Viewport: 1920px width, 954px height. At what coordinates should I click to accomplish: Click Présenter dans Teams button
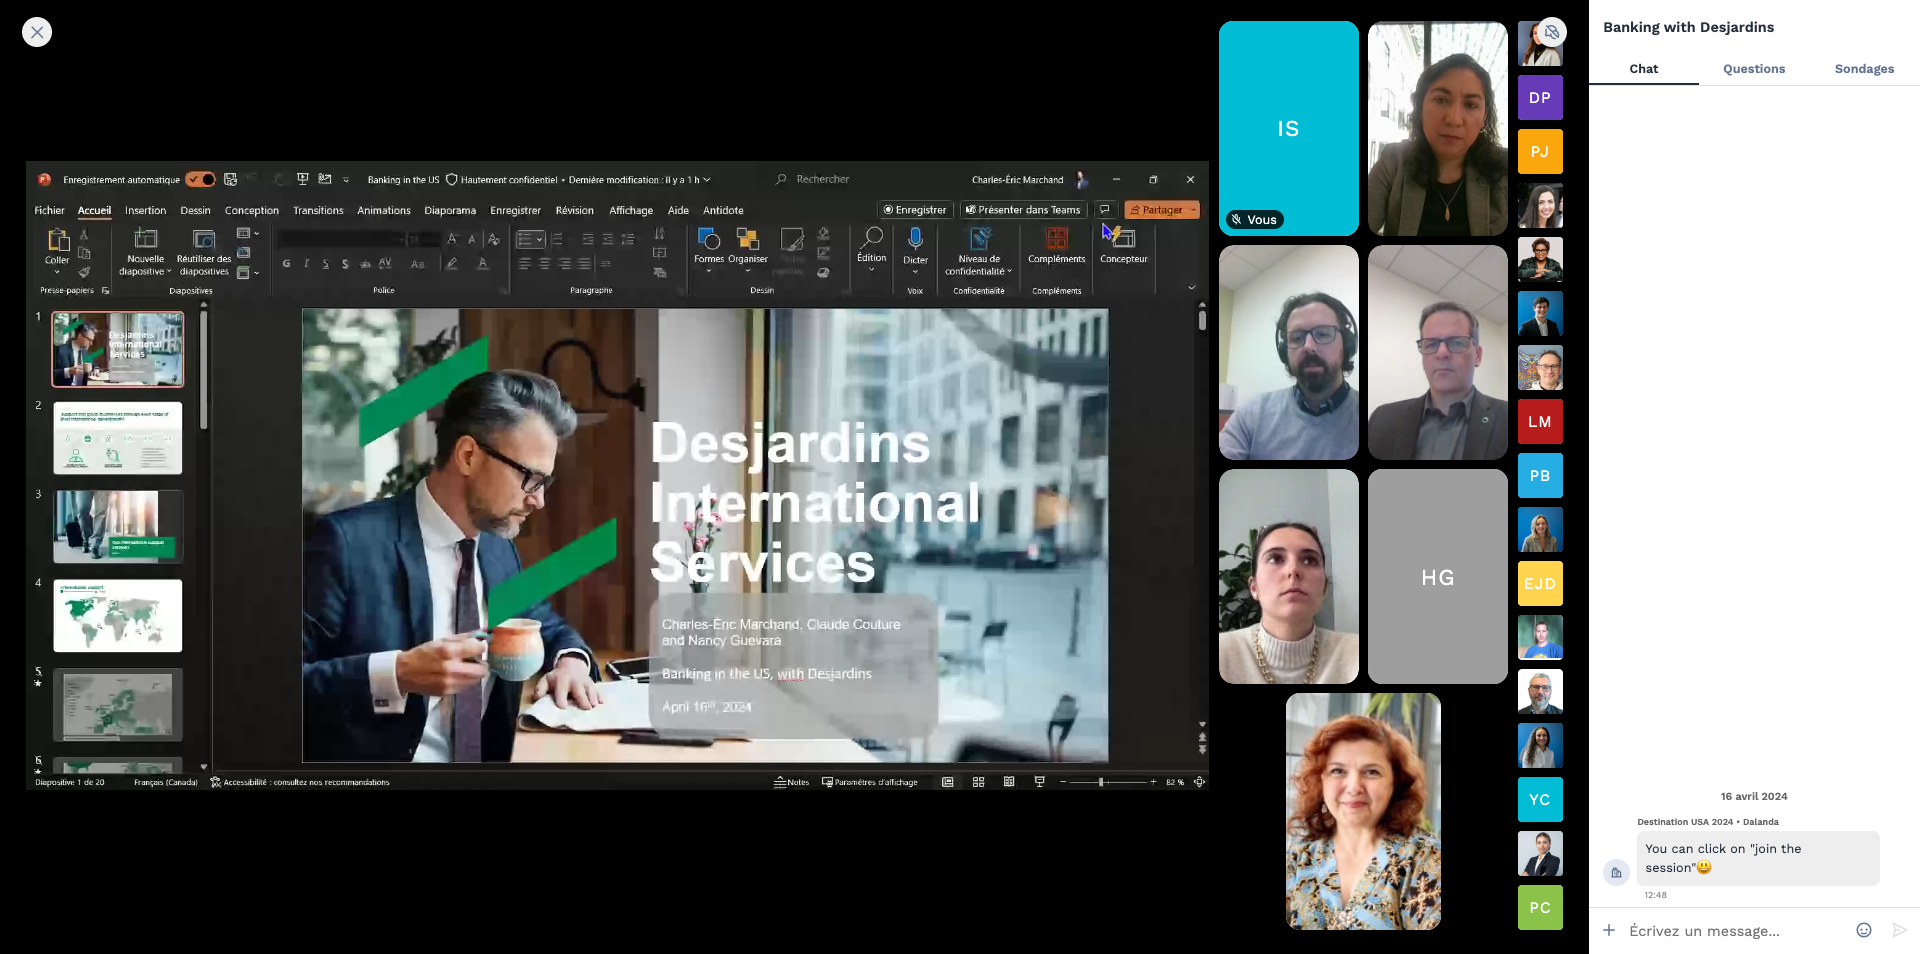(1023, 210)
